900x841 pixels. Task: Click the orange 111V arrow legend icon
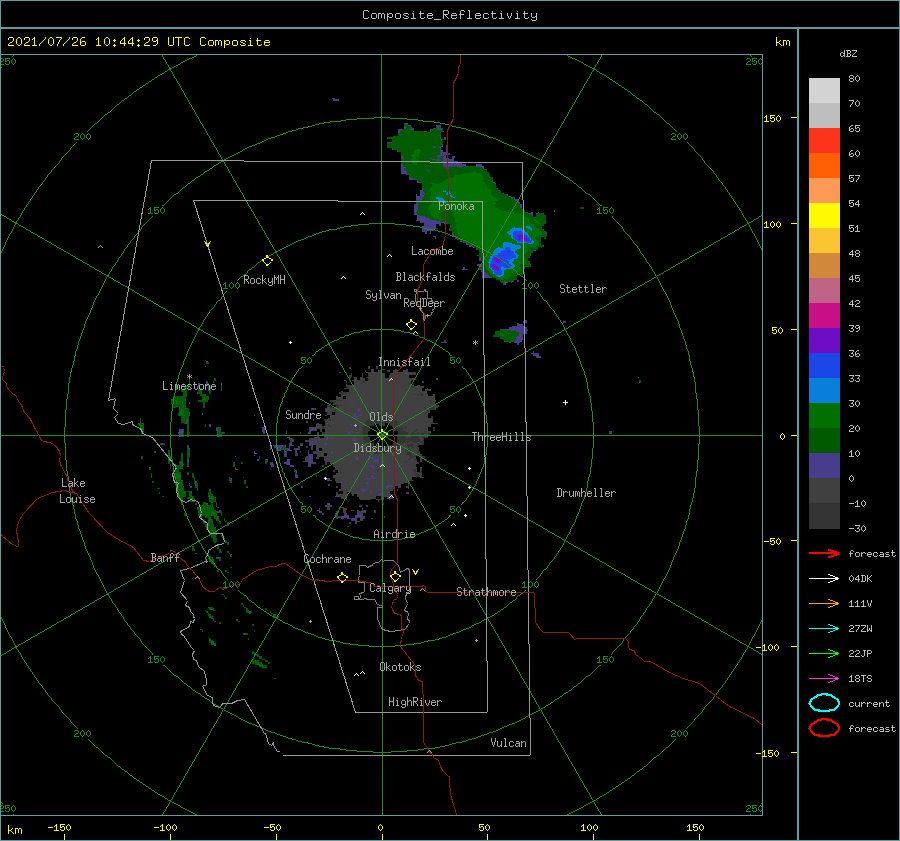coord(824,603)
